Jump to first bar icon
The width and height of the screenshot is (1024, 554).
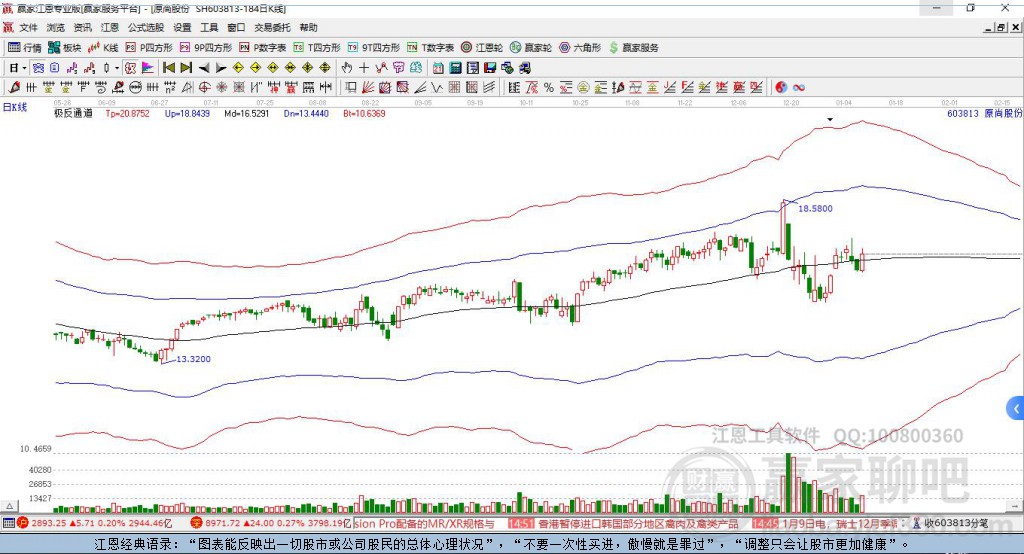(x=168, y=68)
